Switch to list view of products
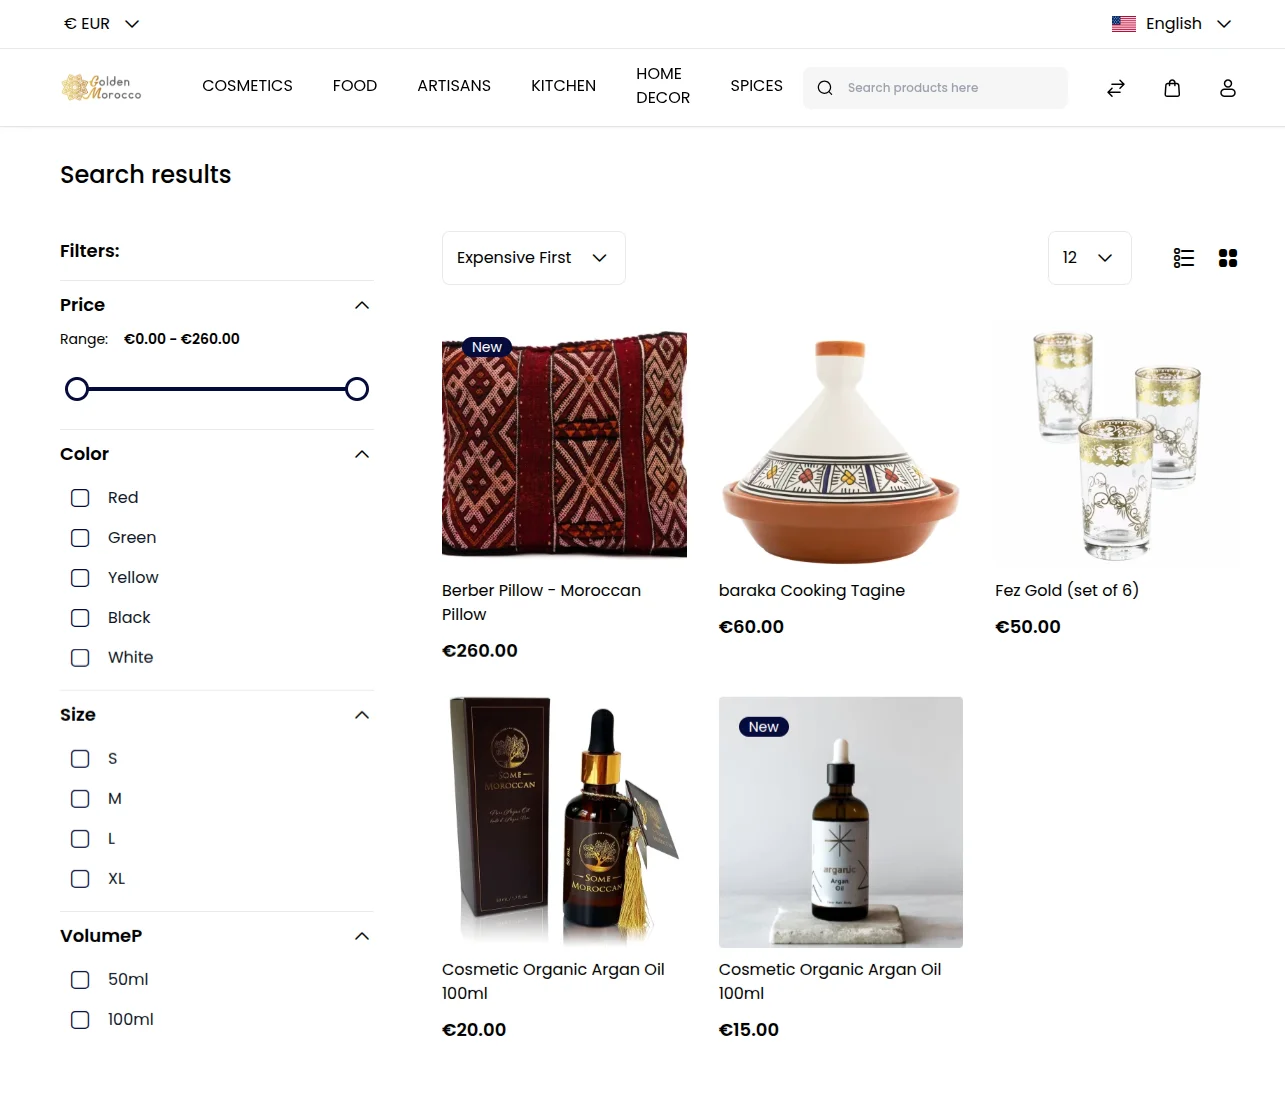 [x=1183, y=257]
